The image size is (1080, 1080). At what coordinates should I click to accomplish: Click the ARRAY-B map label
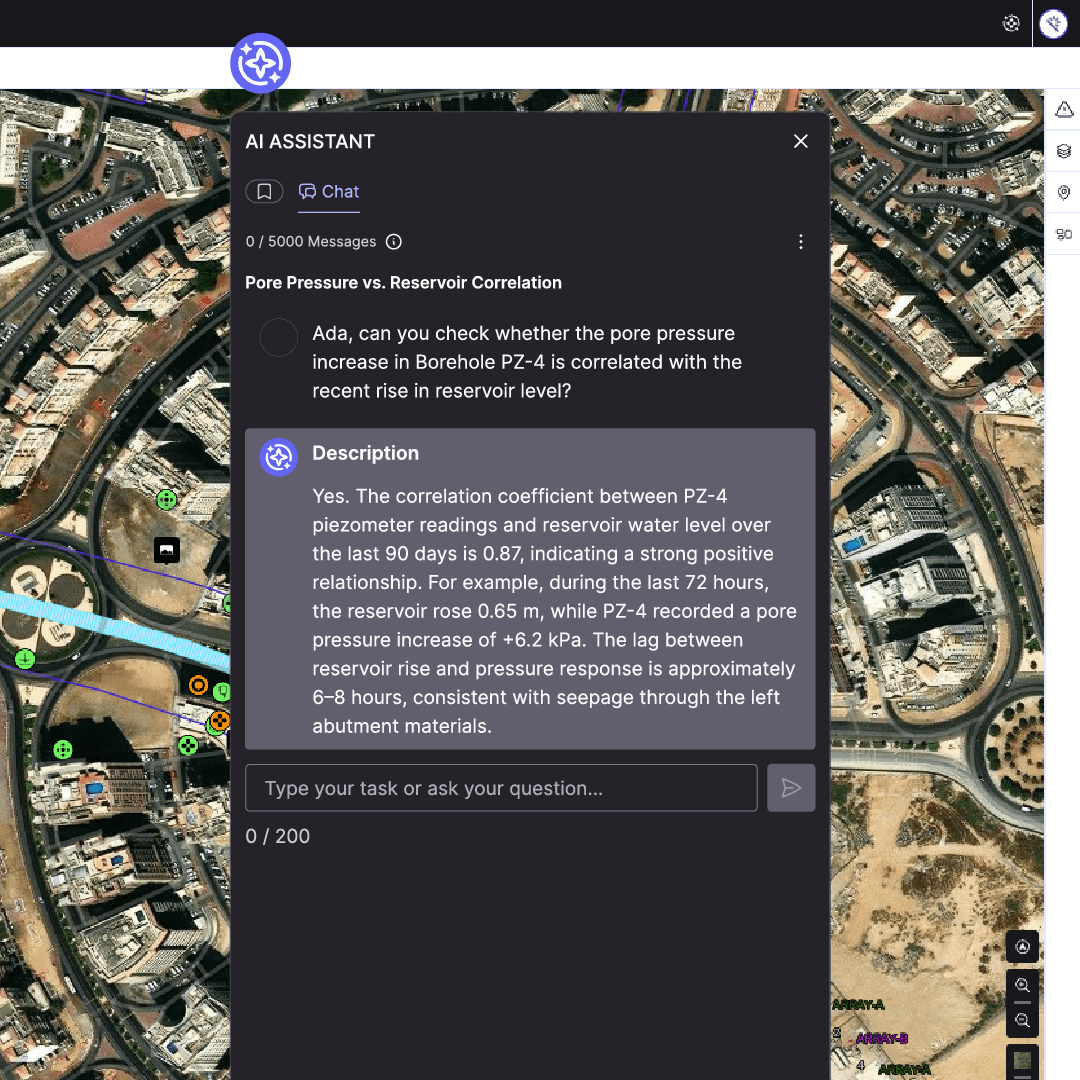(882, 1038)
